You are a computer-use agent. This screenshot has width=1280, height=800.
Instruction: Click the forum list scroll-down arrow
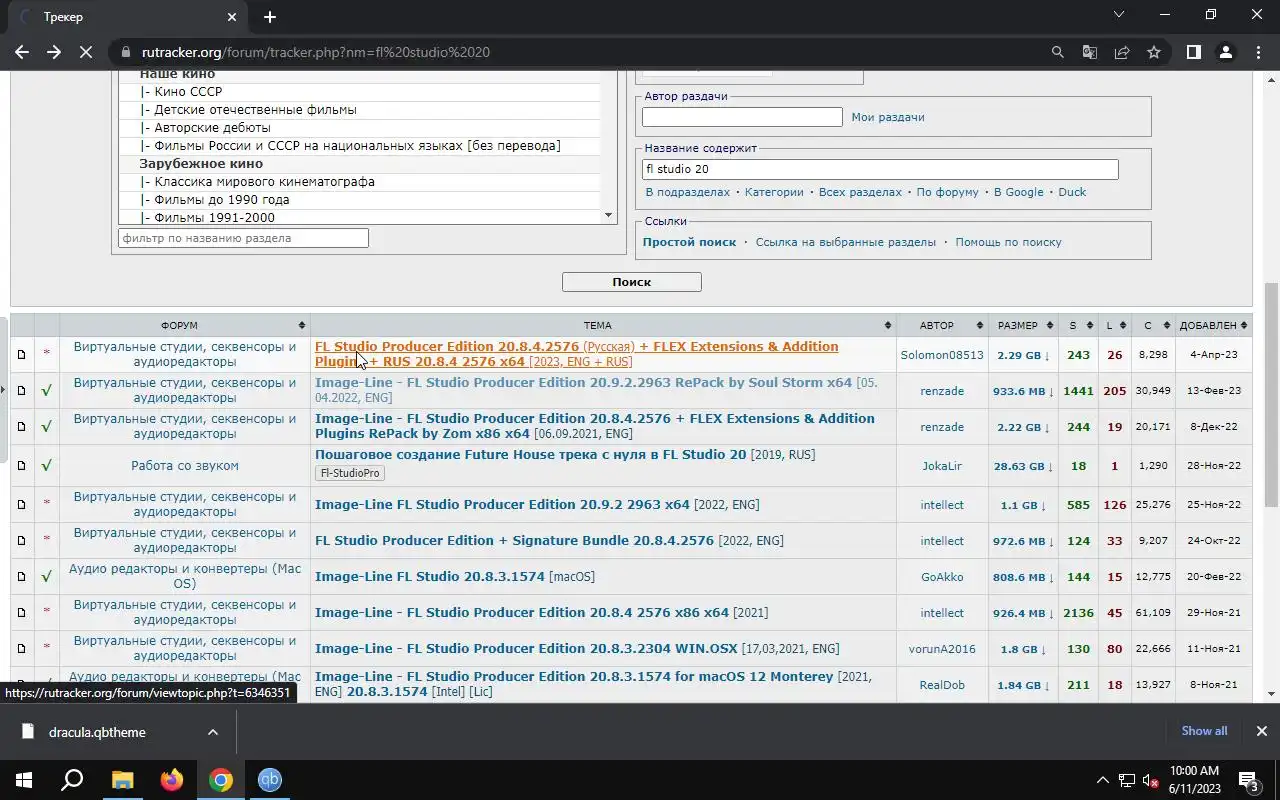tap(608, 215)
